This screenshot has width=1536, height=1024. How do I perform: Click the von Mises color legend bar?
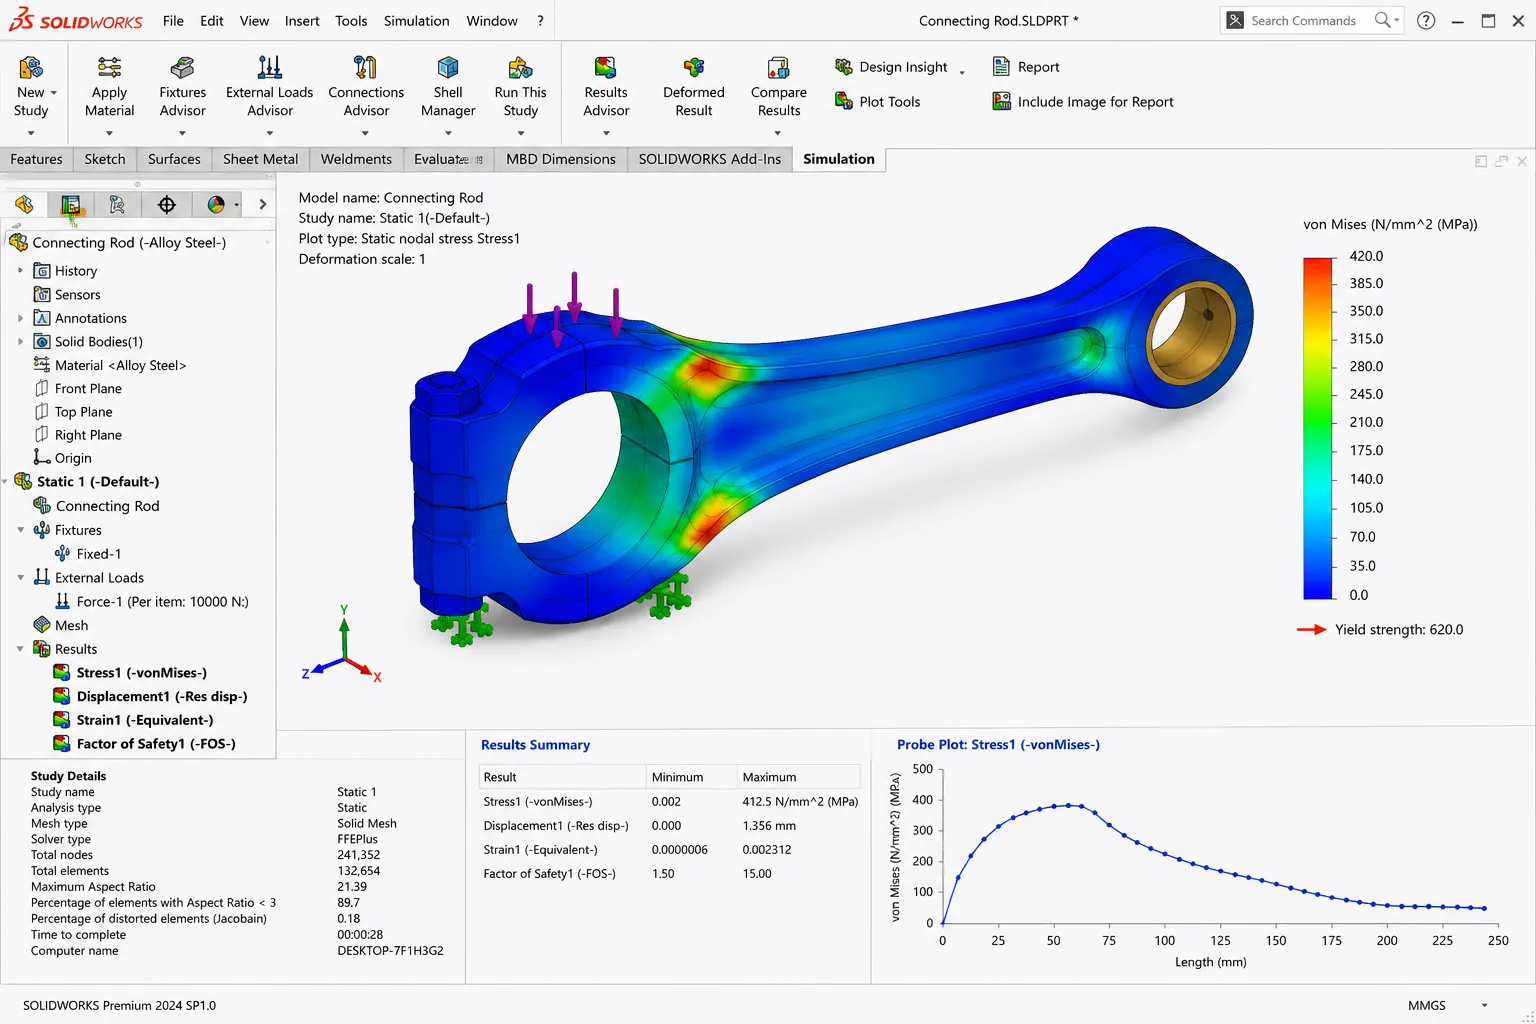pyautogui.click(x=1318, y=428)
